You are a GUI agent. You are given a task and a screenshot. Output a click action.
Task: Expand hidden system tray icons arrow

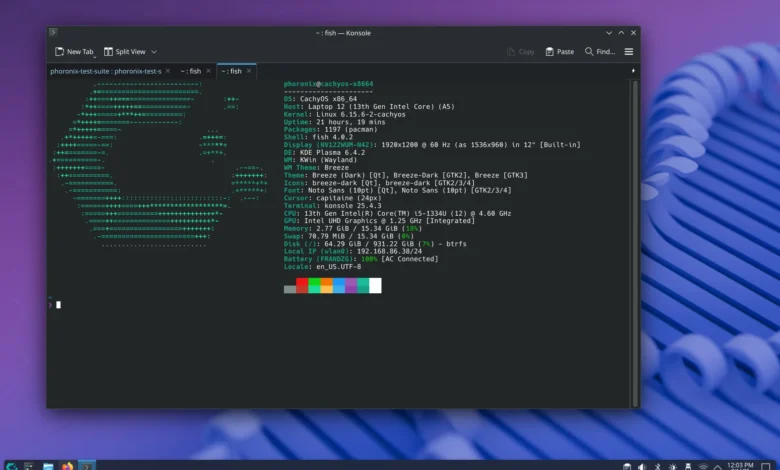718,467
